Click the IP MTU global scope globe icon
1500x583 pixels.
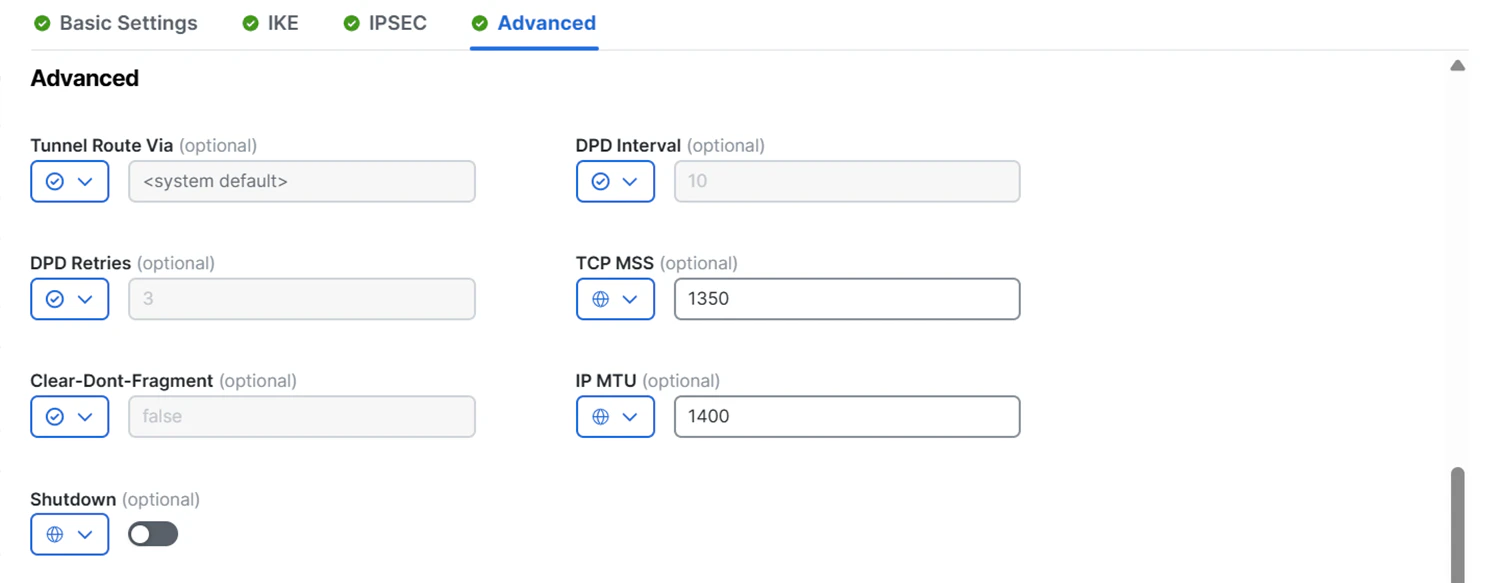(600, 417)
